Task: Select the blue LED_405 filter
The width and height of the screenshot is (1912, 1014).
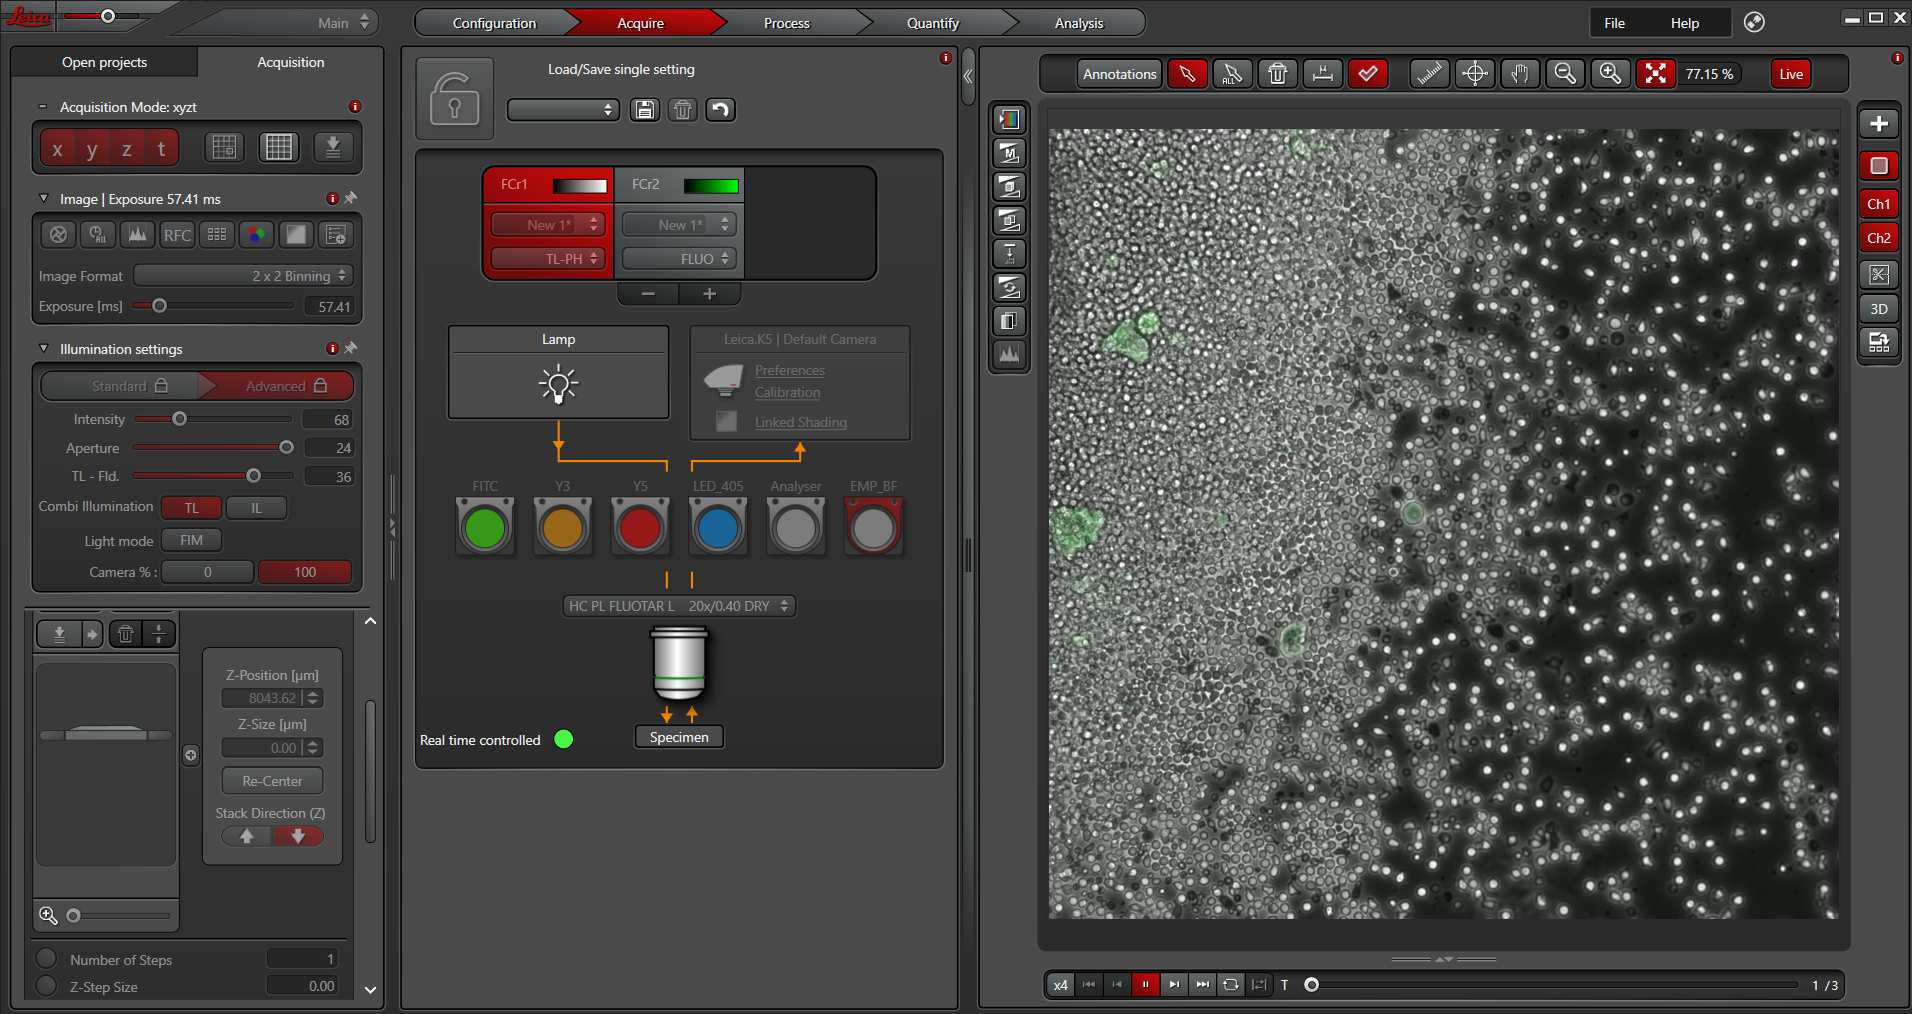Action: [x=718, y=528]
